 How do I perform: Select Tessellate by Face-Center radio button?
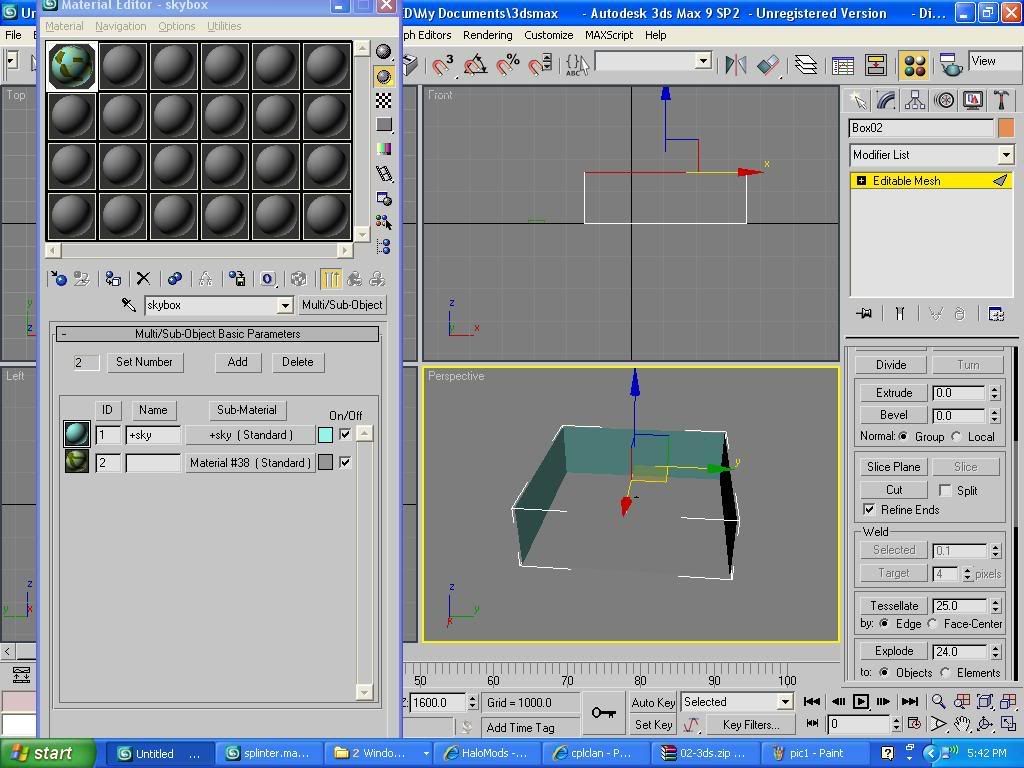click(x=933, y=624)
